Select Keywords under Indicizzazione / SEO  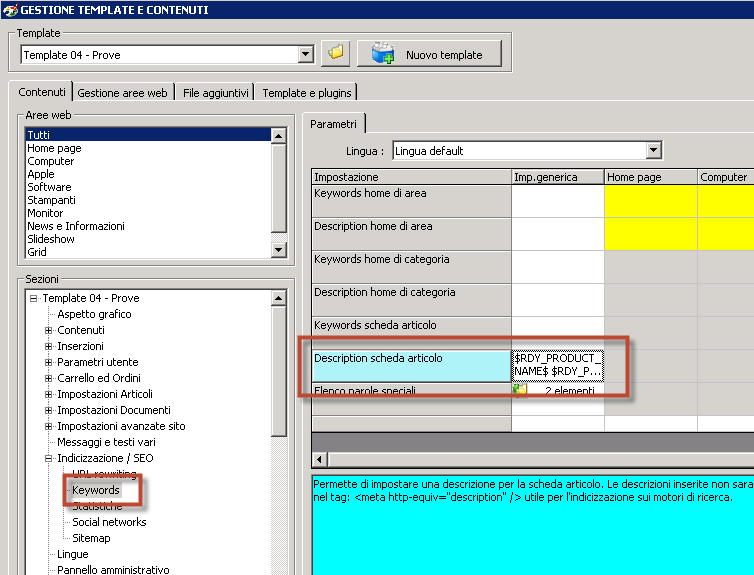[96, 490]
